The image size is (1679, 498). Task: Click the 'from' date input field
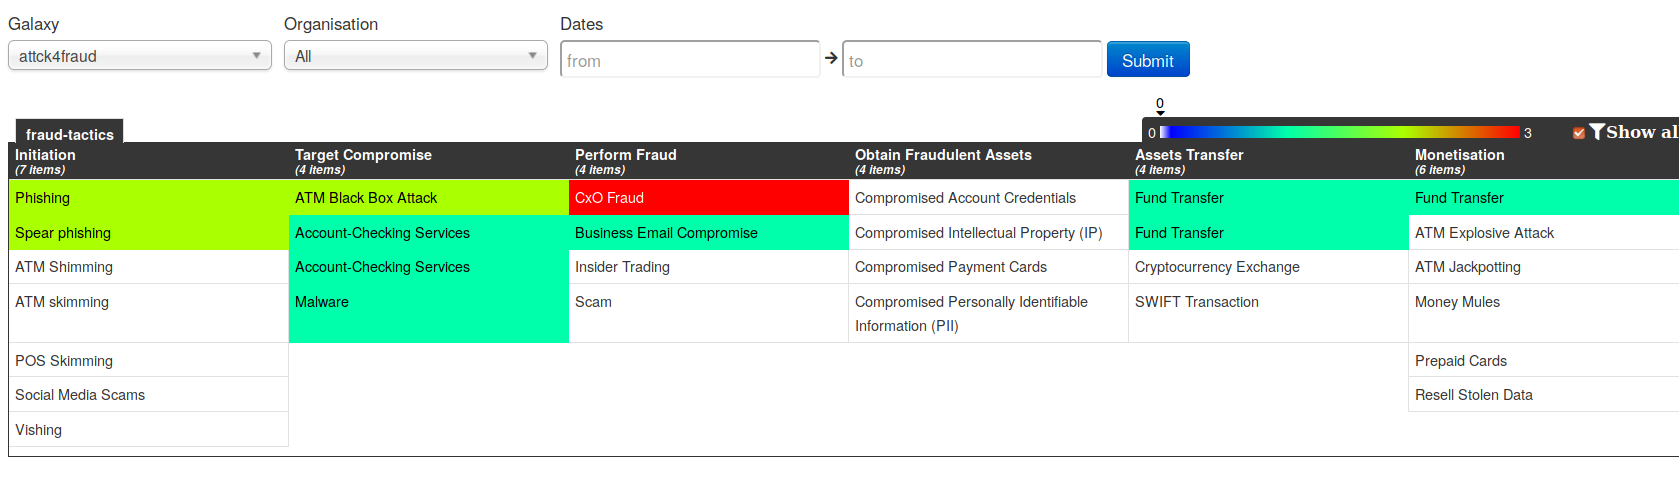click(x=690, y=60)
